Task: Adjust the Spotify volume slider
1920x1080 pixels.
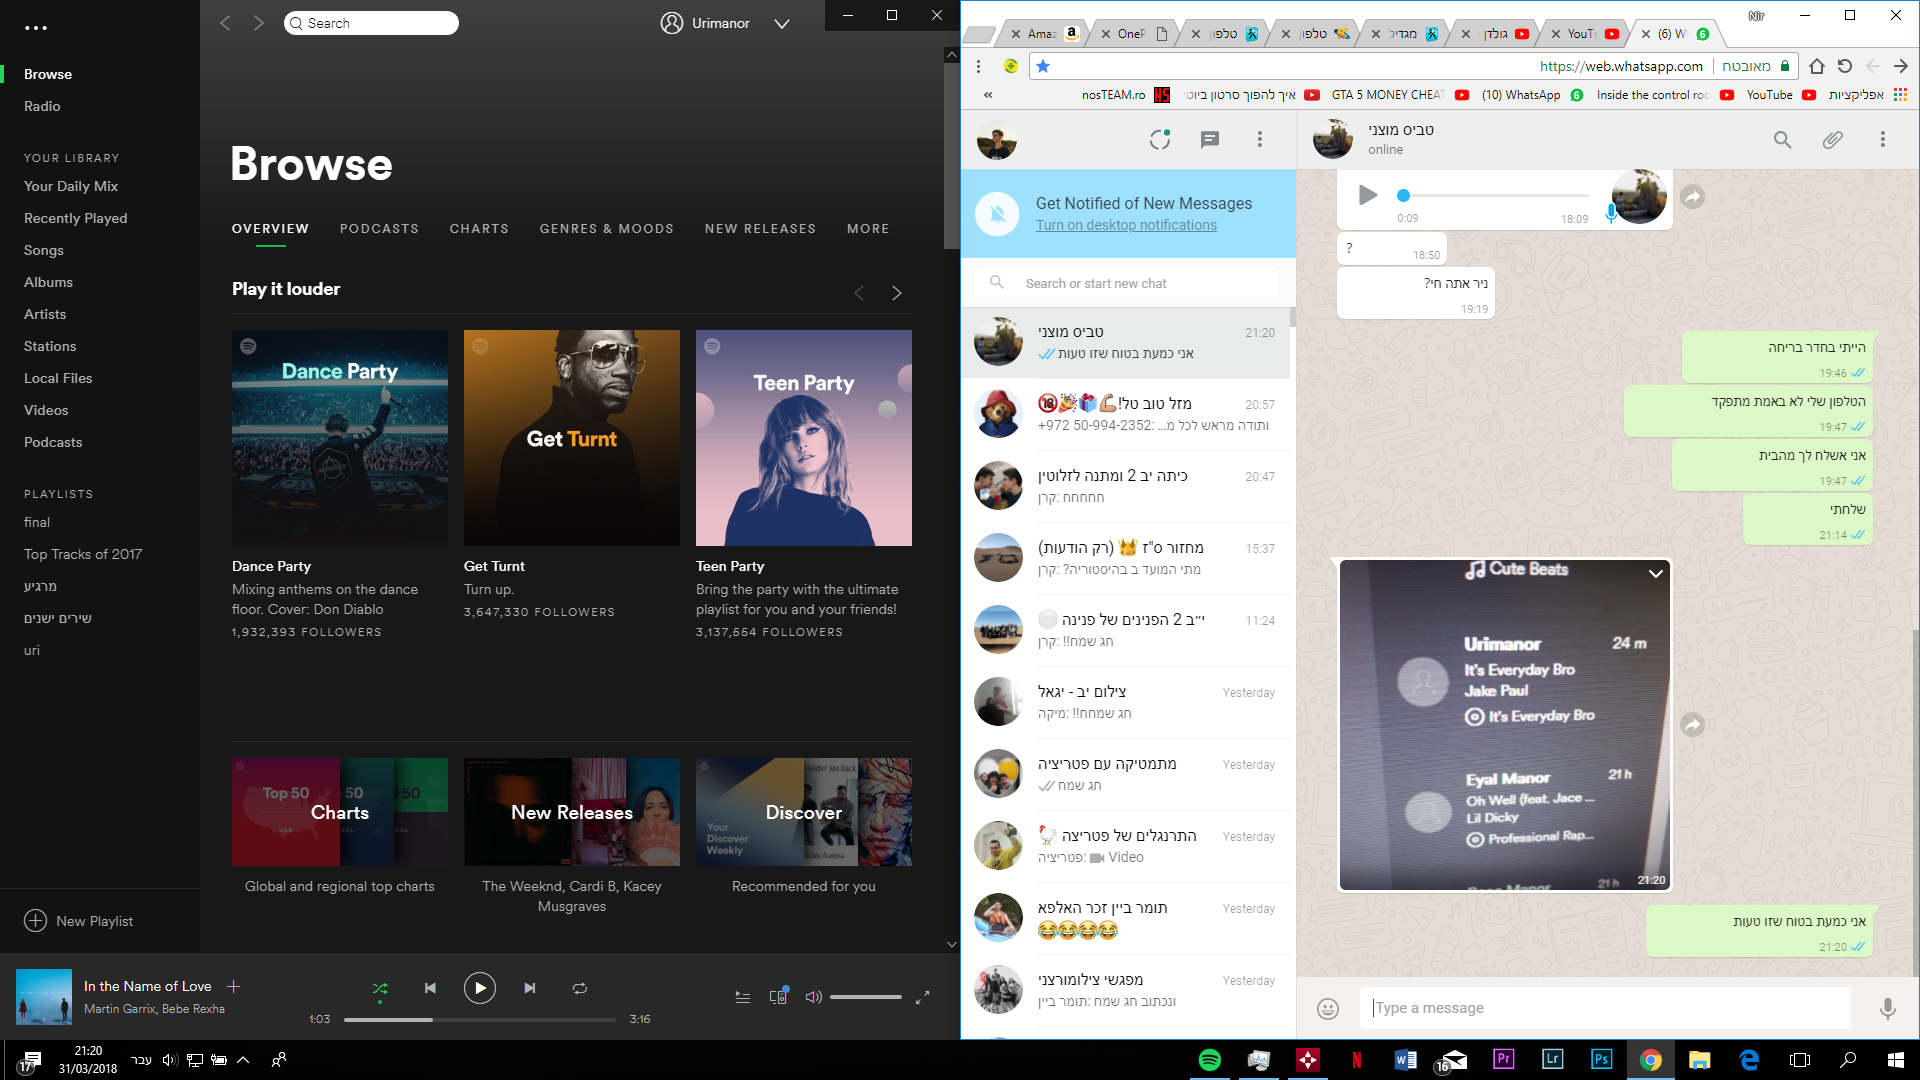Action: (x=866, y=997)
